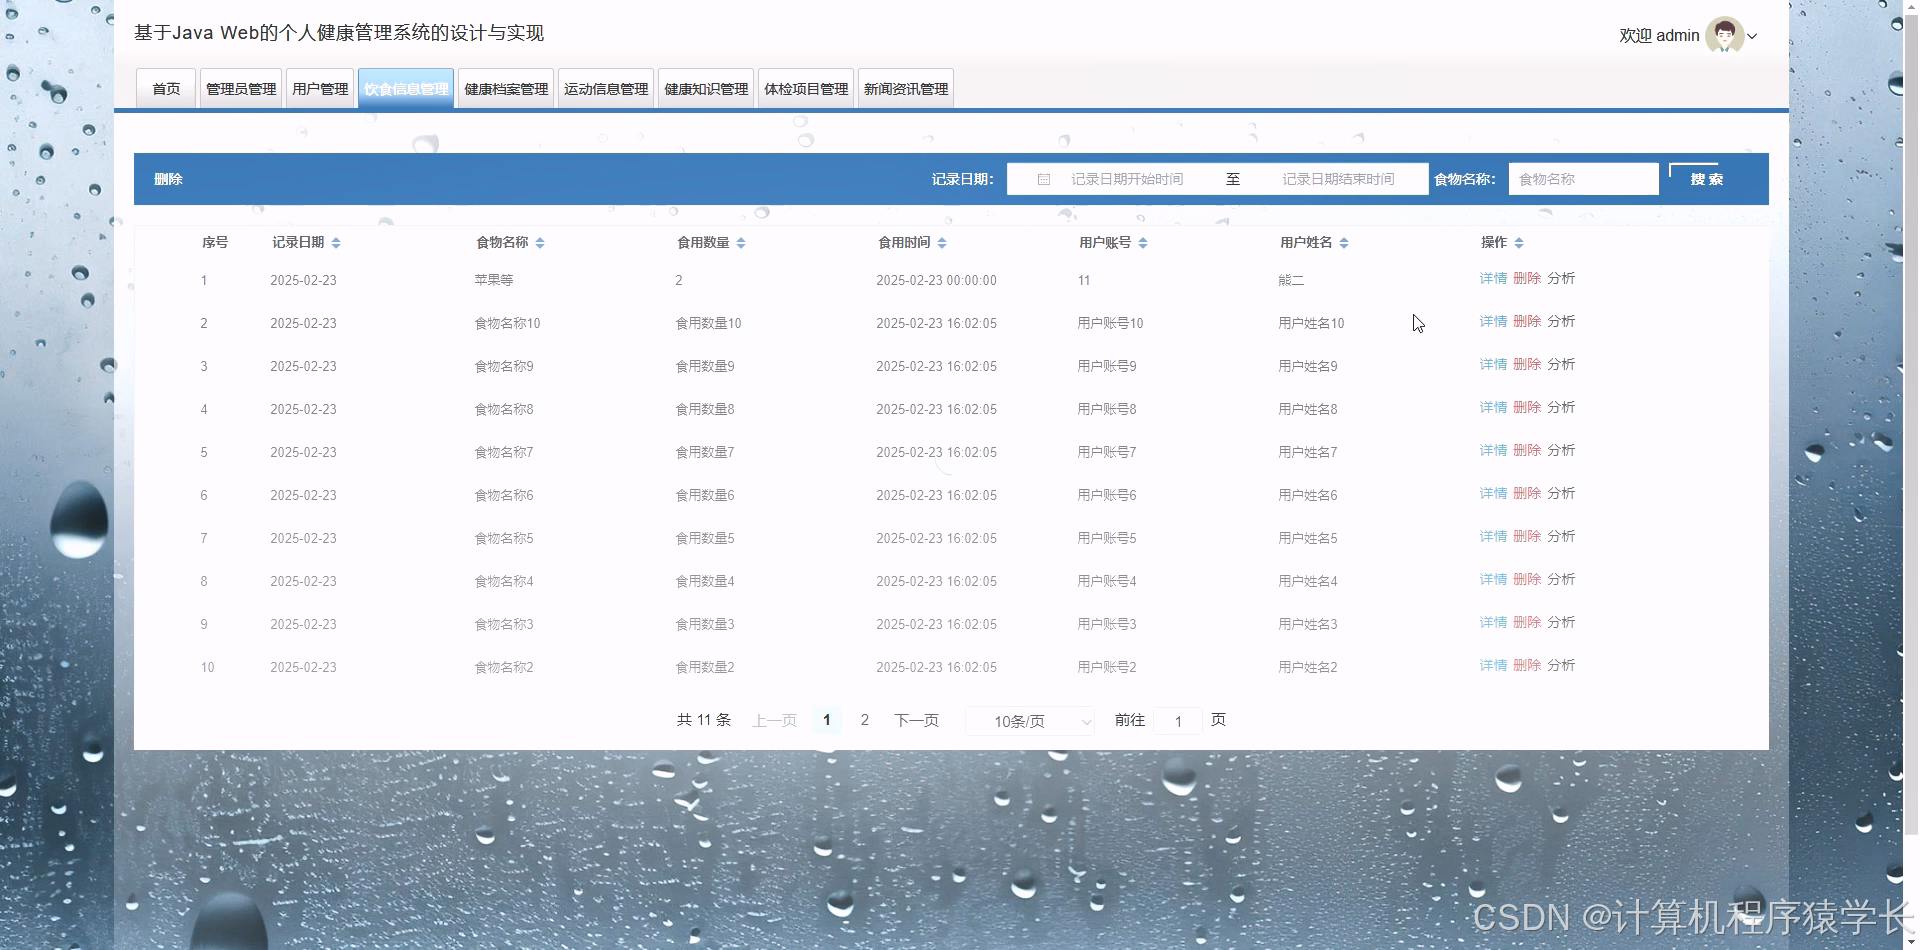Open 详情 for record of 熊二

(1492, 279)
